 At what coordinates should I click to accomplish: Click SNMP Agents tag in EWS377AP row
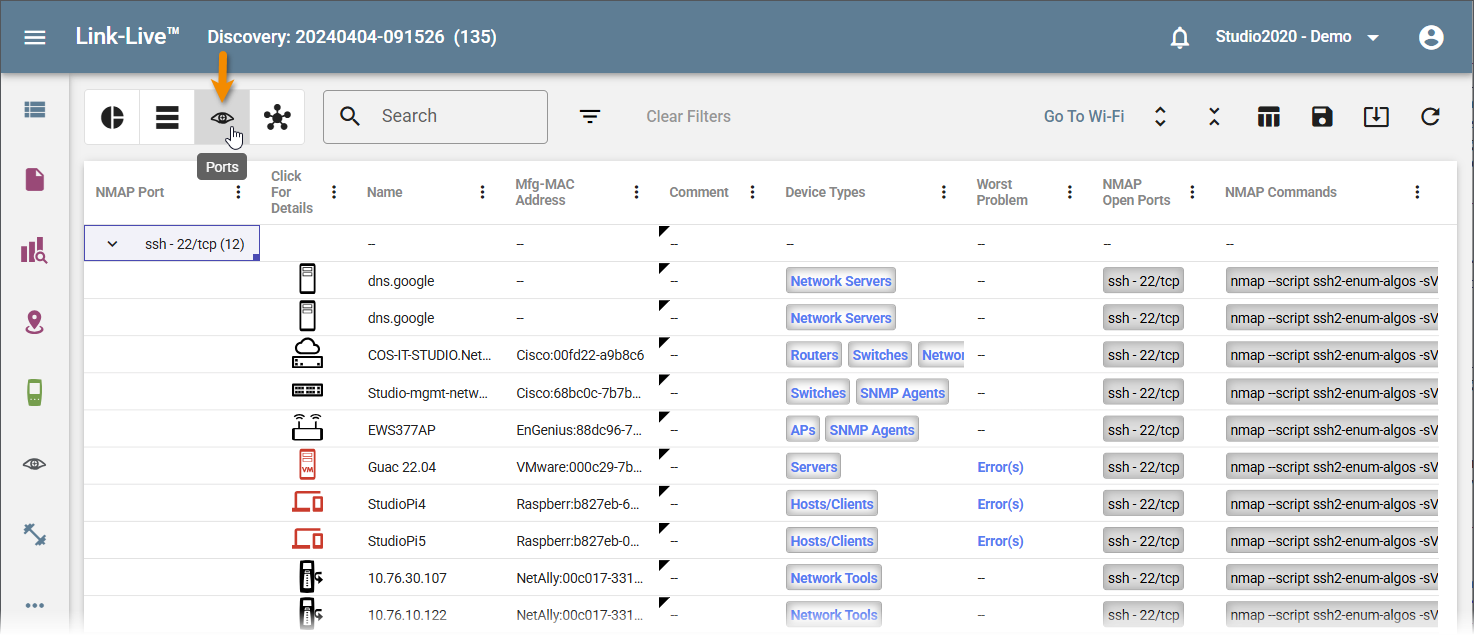point(872,430)
